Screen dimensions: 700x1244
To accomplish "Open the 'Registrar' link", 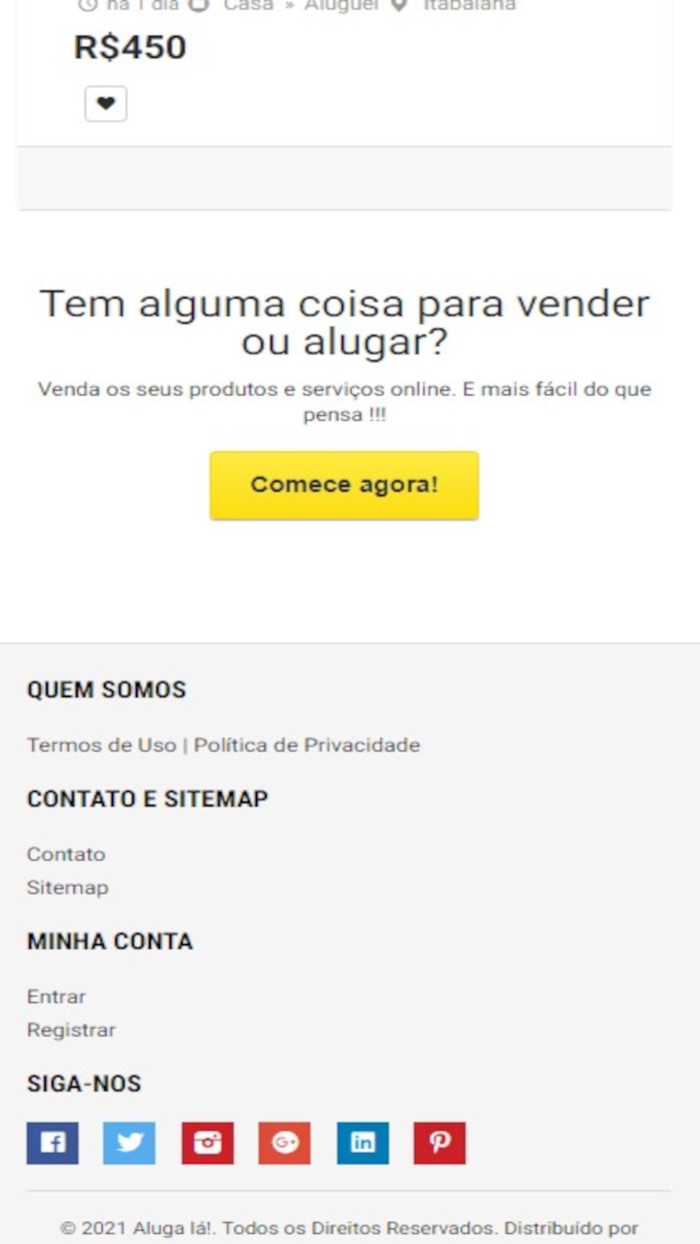I will pos(71,1029).
